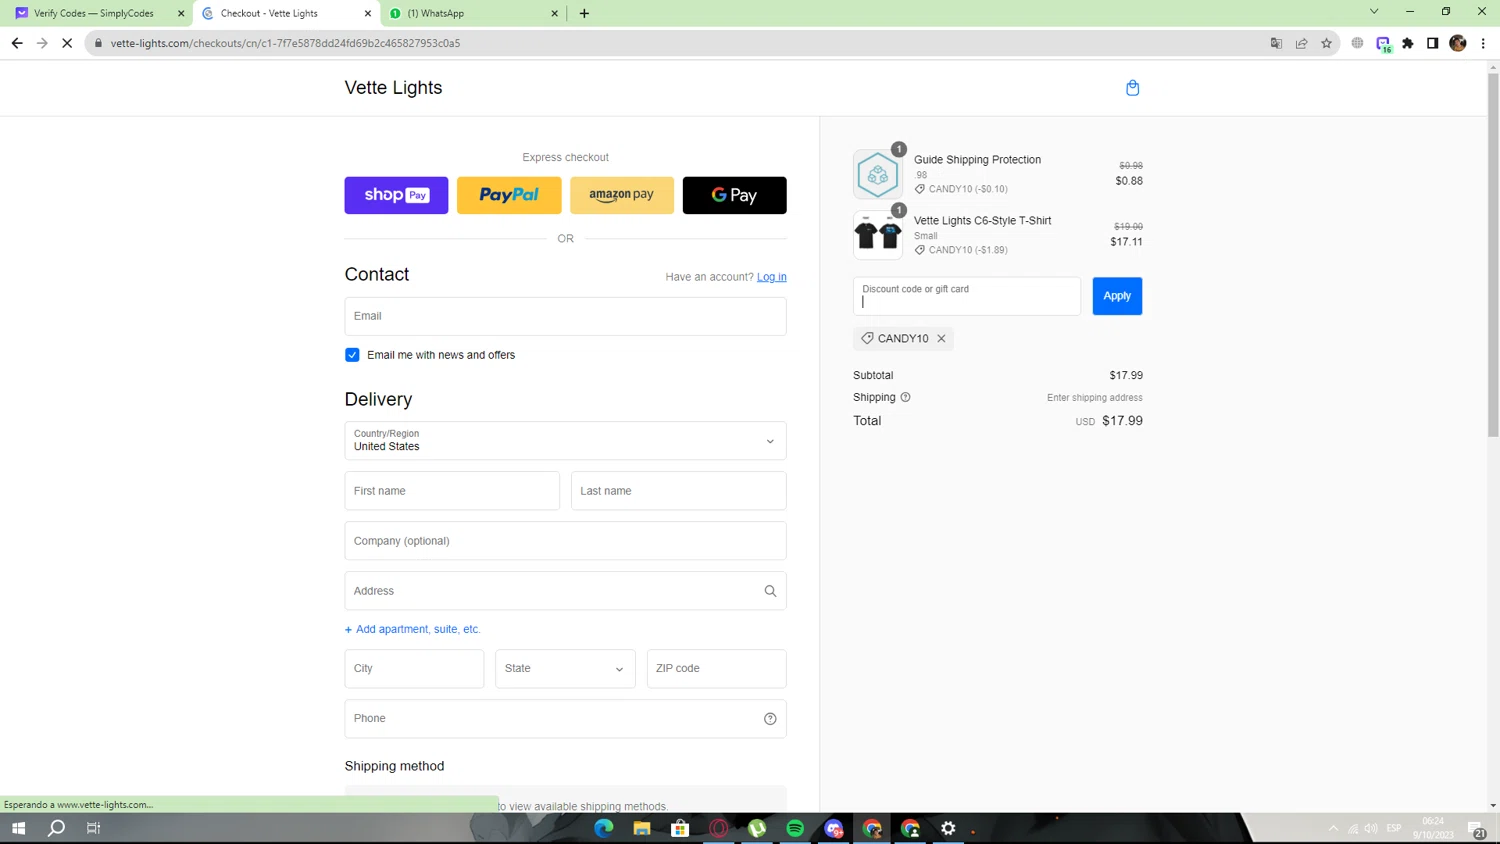Viewport: 1500px width, 844px height.
Task: Pay with Amazon Pay
Action: click(622, 195)
